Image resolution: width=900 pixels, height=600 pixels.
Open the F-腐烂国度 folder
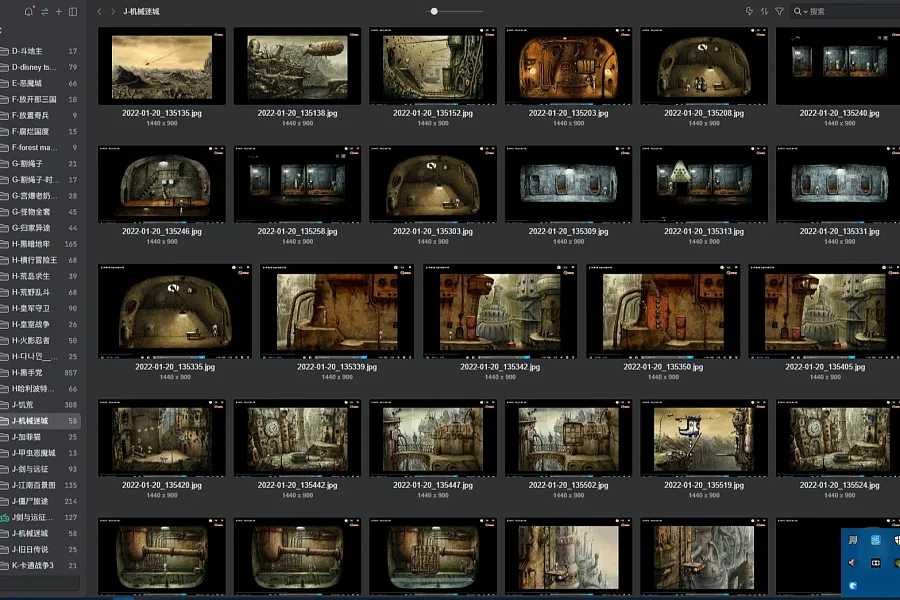pyautogui.click(x=40, y=131)
